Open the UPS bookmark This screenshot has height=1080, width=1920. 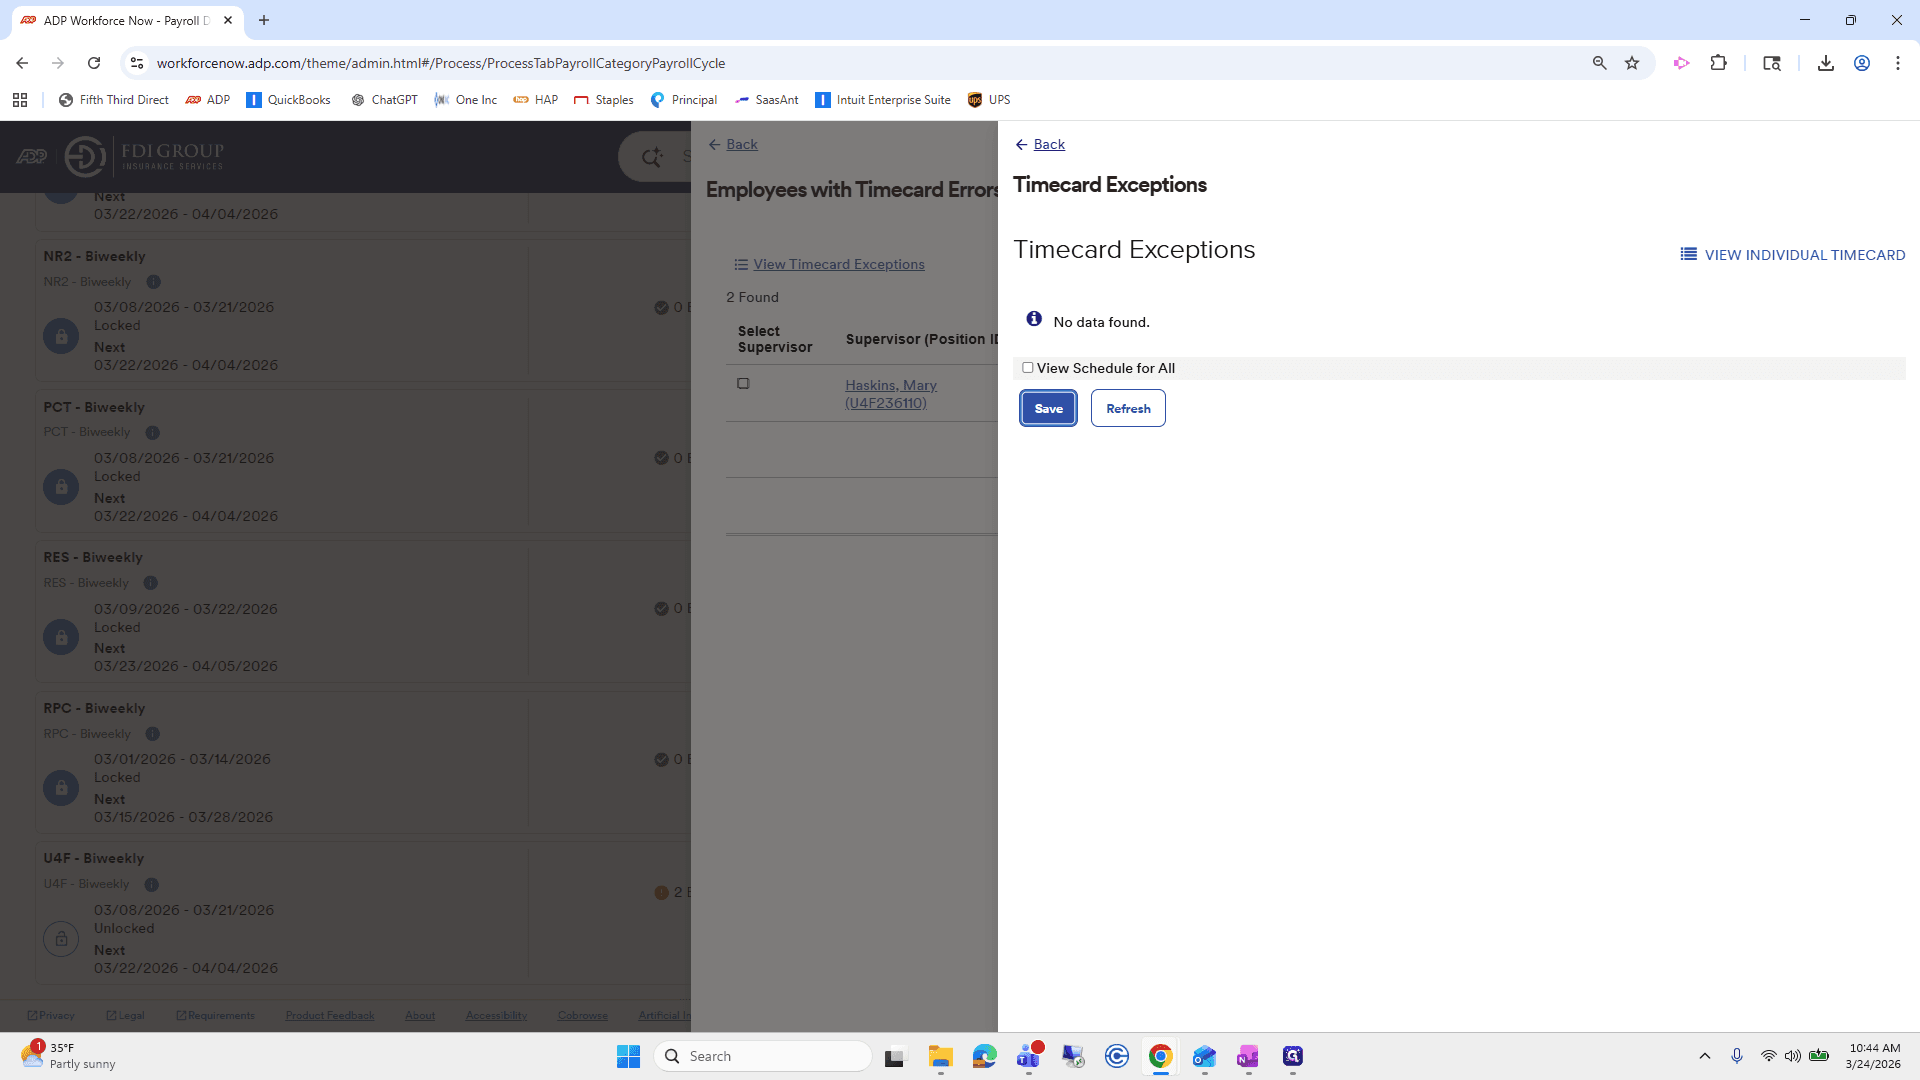click(x=989, y=100)
